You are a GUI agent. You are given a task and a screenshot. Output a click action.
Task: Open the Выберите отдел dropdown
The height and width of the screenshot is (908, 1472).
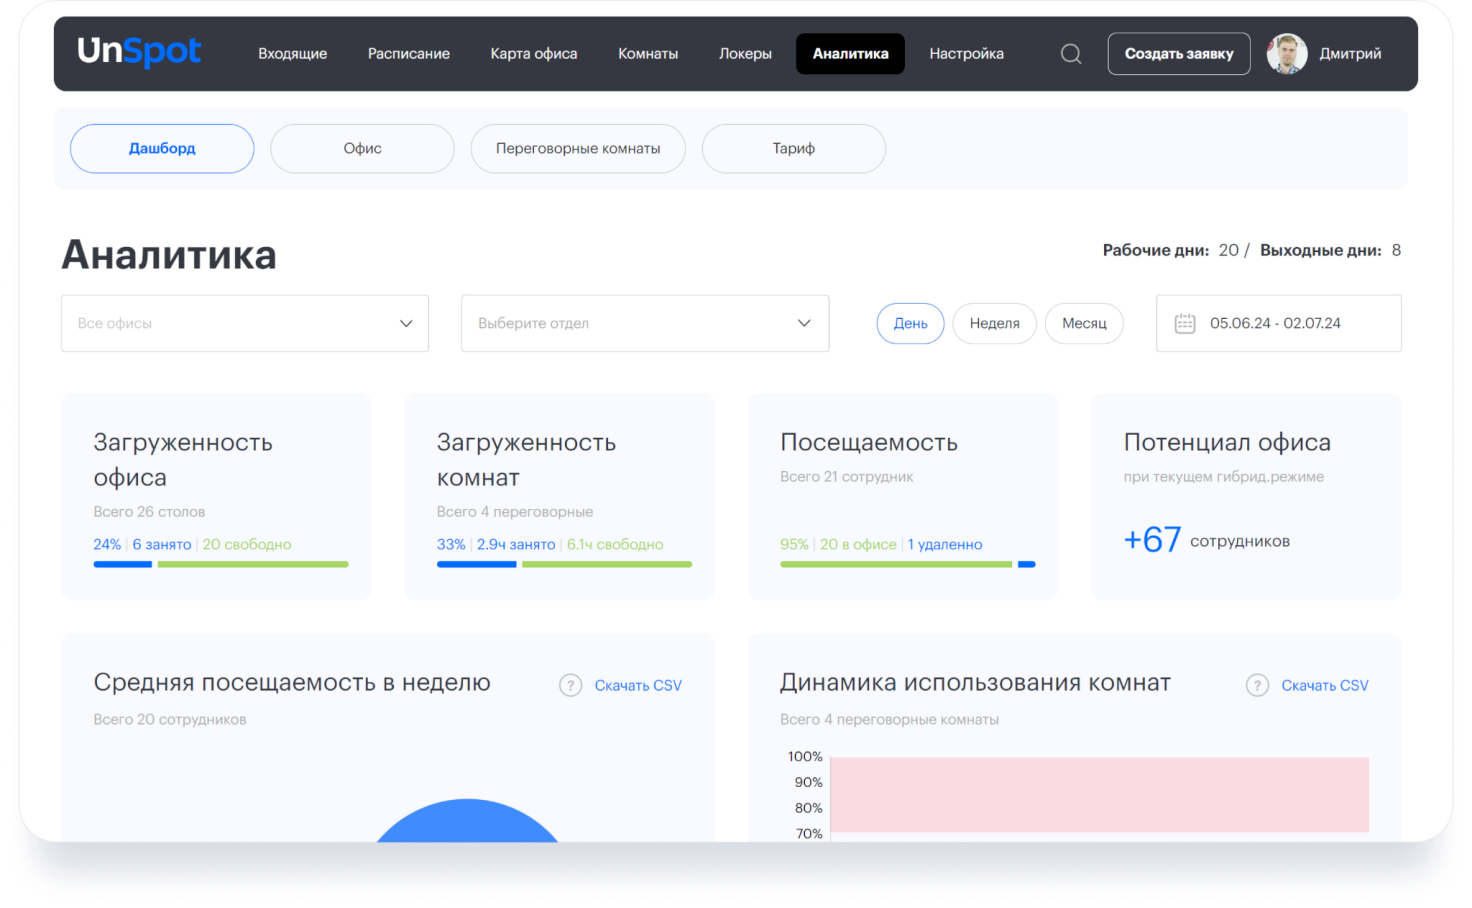(x=645, y=323)
